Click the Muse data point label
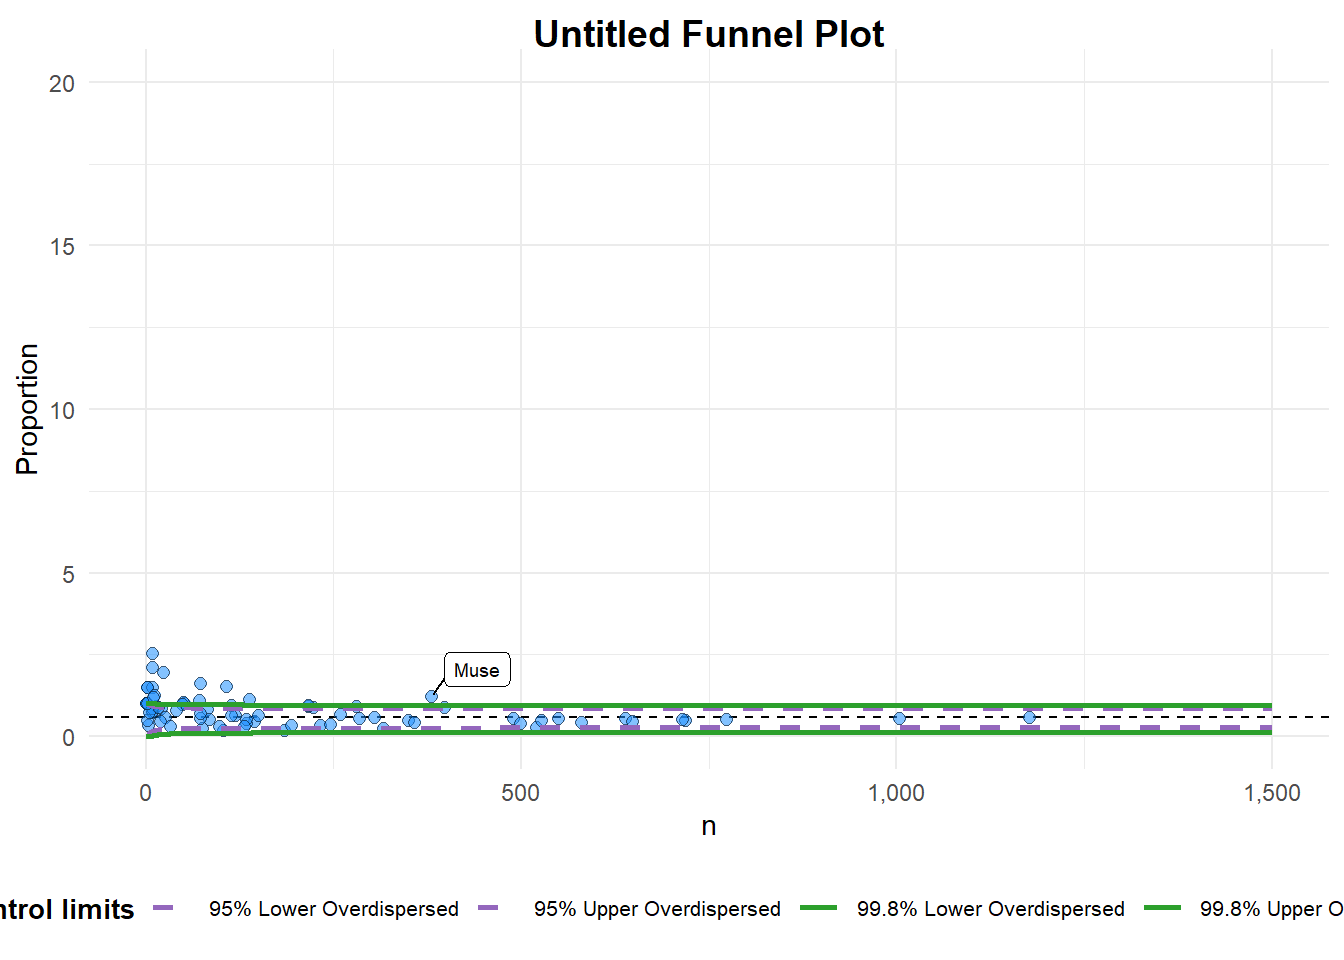This screenshot has width=1344, height=960. pos(477,670)
